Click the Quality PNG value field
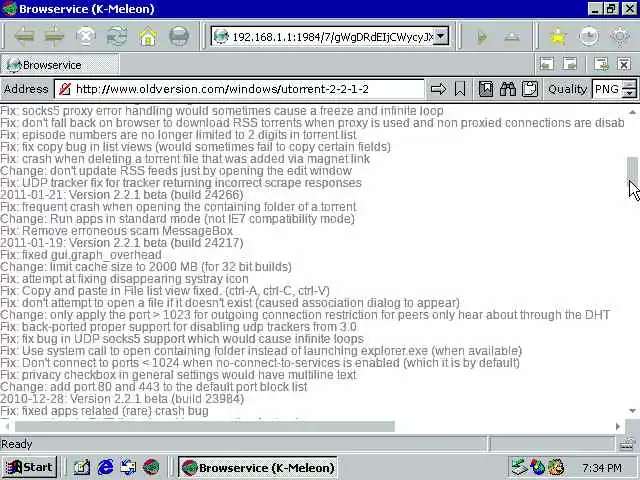This screenshot has height=480, width=640. [608, 89]
